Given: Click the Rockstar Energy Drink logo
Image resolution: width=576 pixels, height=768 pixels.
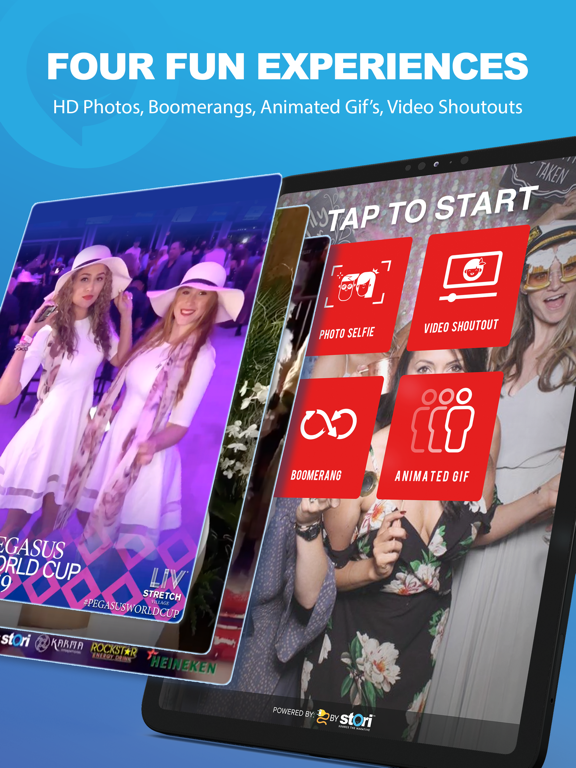Looking at the screenshot, I should 114,651.
